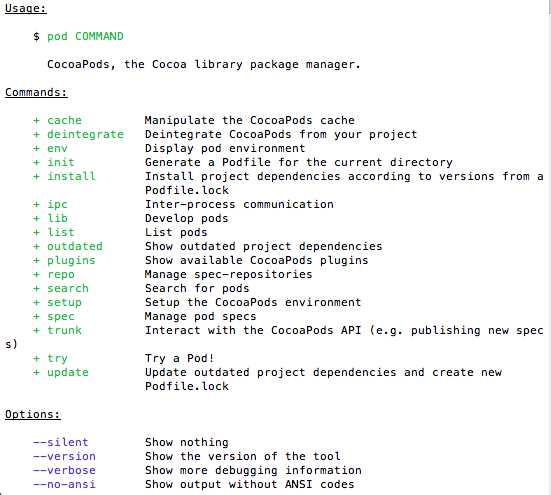Select the '--verbose' option text
The image size is (551, 495).
click(64, 470)
